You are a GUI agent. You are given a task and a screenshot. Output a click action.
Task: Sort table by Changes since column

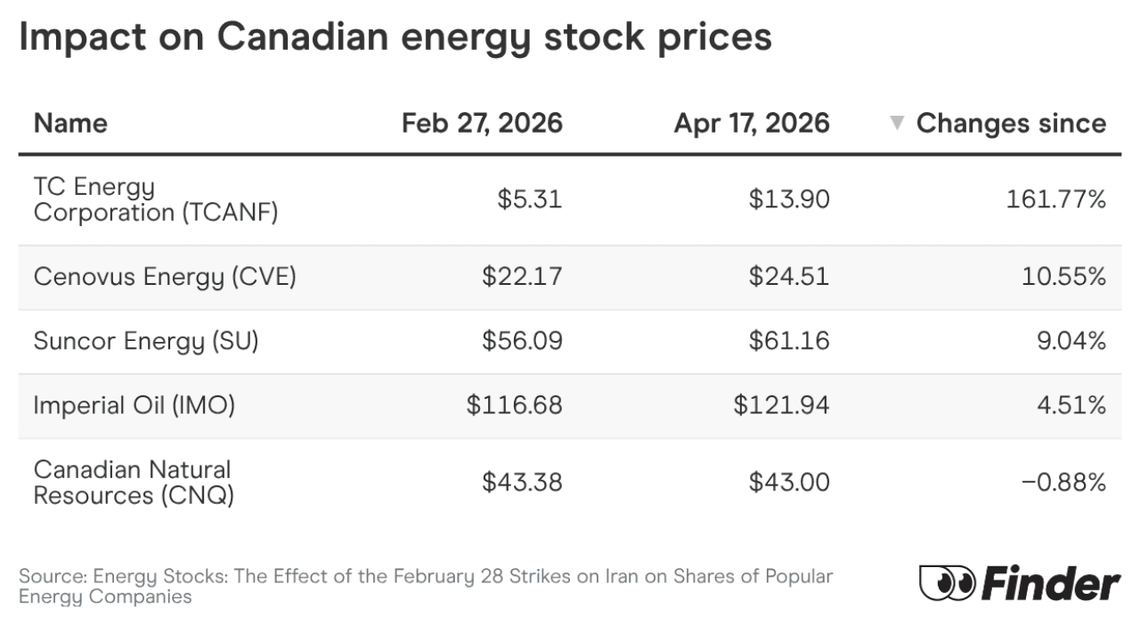(1010, 123)
